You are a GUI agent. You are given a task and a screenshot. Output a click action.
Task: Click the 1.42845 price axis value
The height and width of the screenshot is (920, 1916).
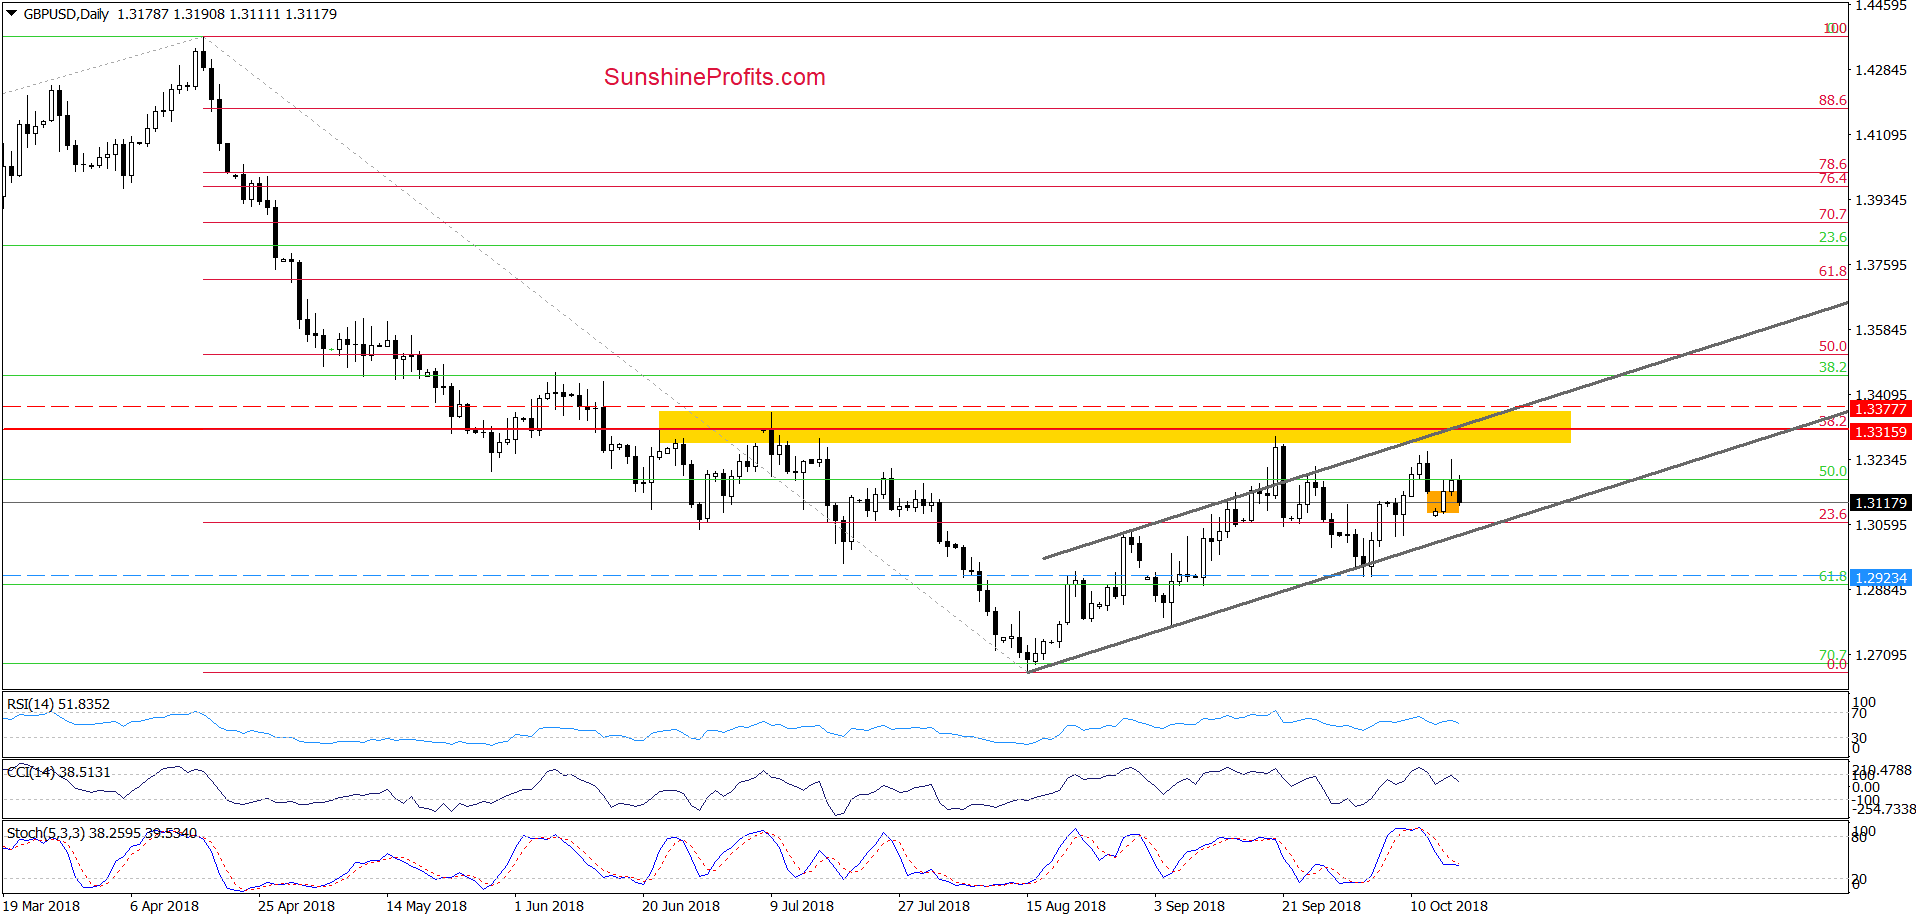[1881, 70]
